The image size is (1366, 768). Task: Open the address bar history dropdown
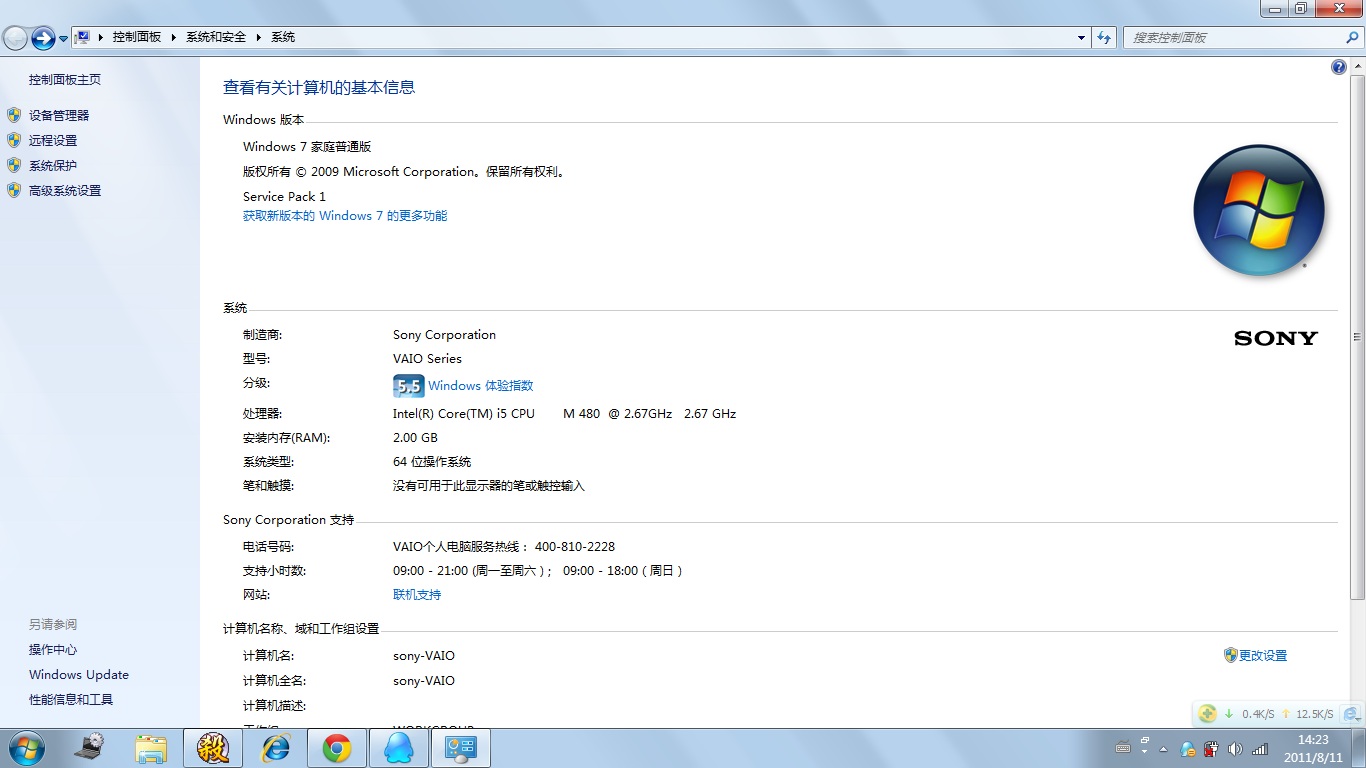coord(1082,38)
